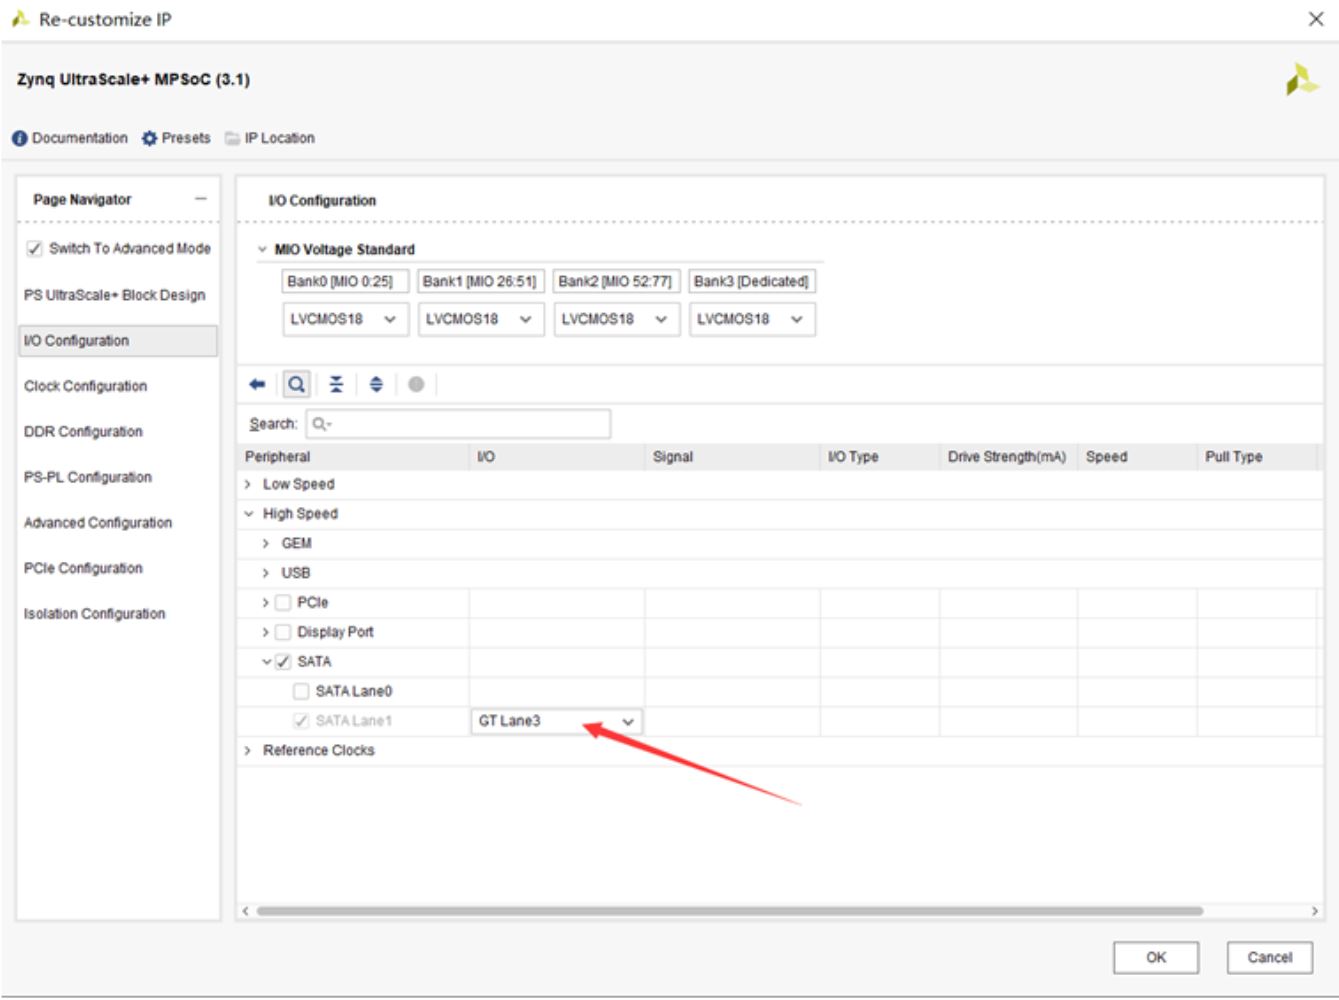Collapse the High Speed peripheral group
1339x1000 pixels.
click(x=248, y=513)
